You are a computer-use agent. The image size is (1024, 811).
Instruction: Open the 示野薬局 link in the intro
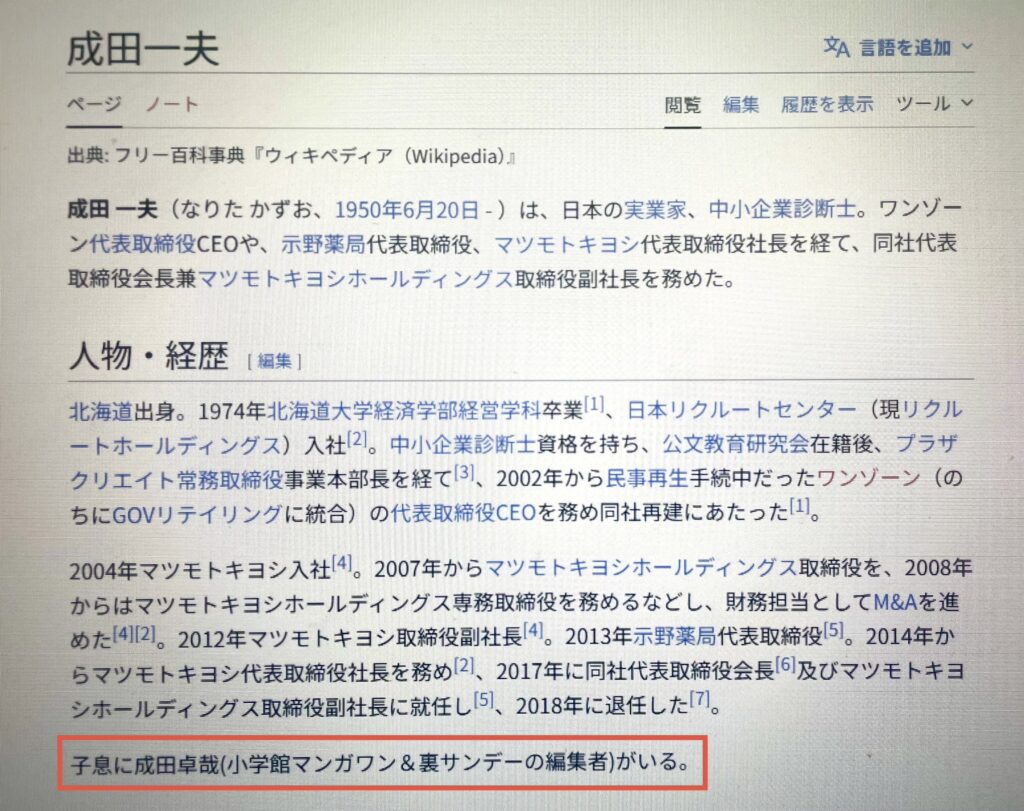pos(323,244)
